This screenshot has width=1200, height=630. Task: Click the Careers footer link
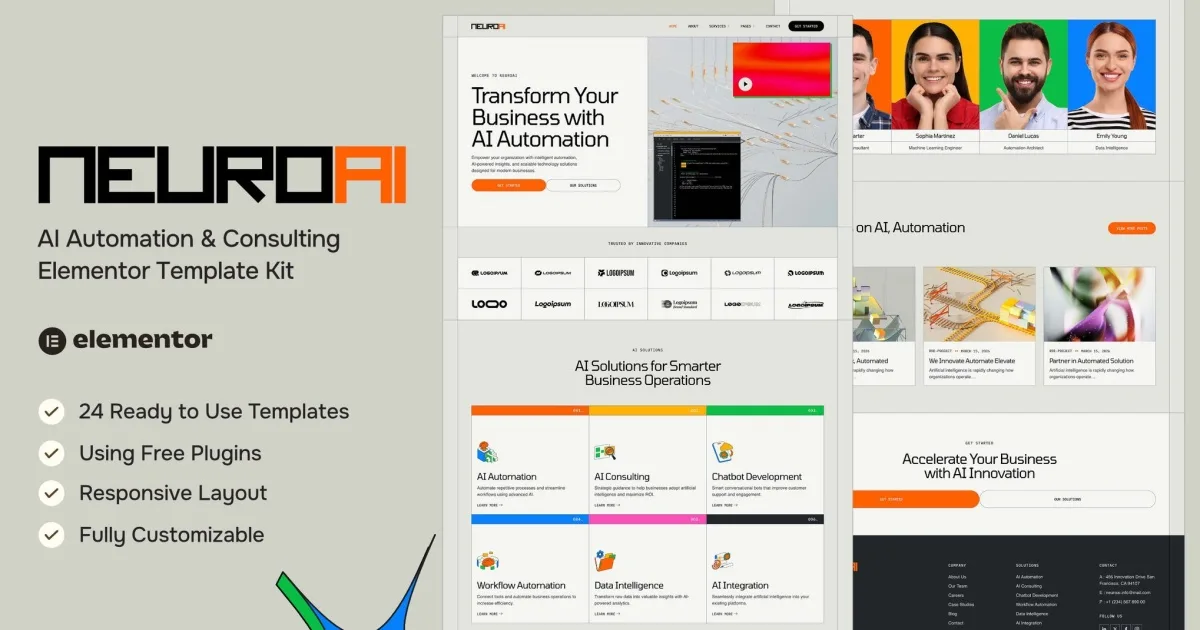coord(956,595)
